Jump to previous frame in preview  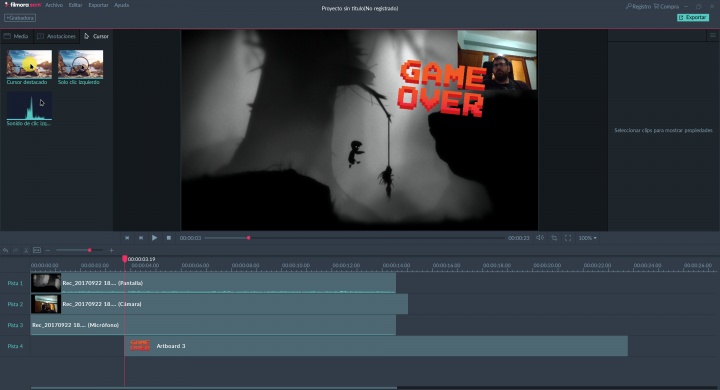point(127,238)
